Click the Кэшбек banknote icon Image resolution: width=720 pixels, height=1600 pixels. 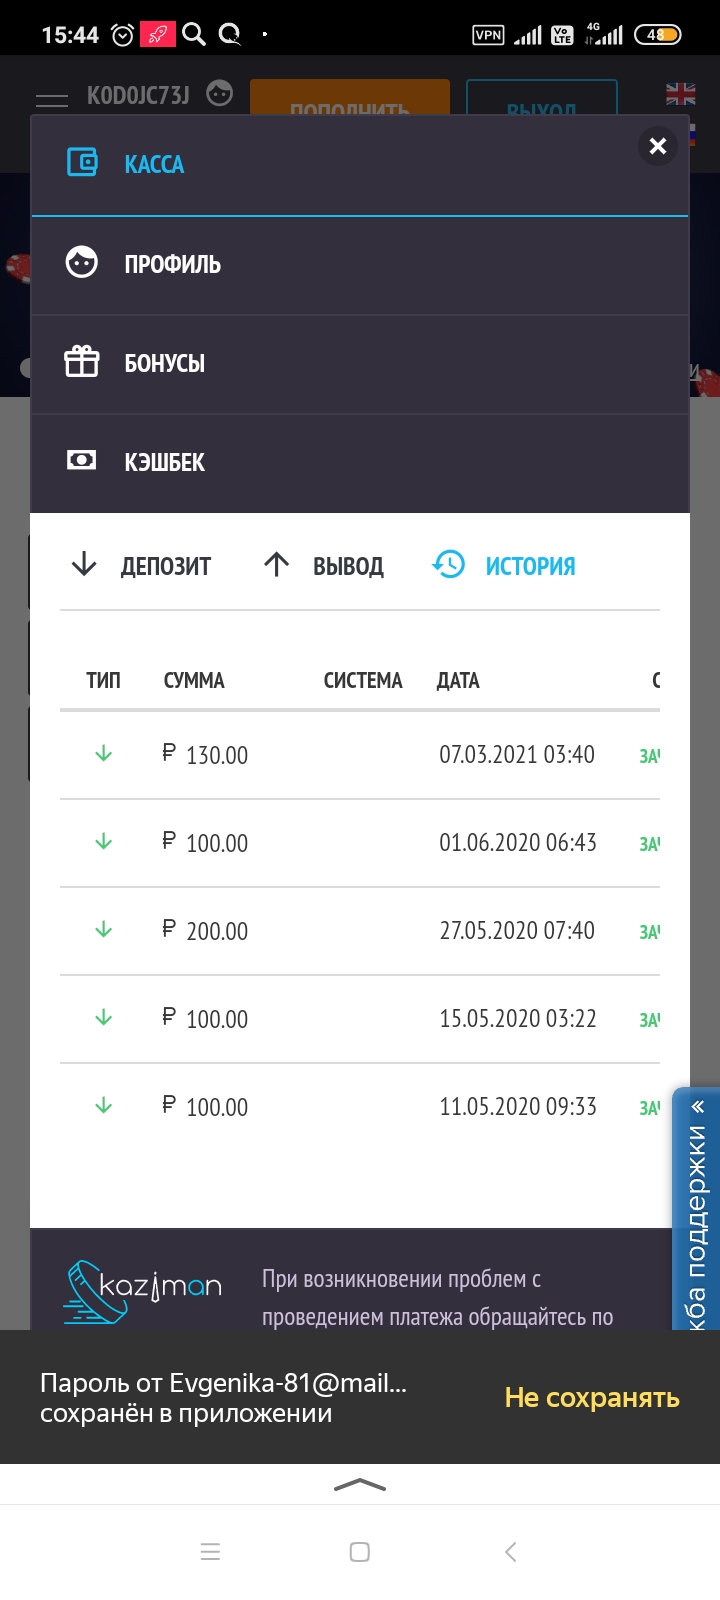point(82,460)
